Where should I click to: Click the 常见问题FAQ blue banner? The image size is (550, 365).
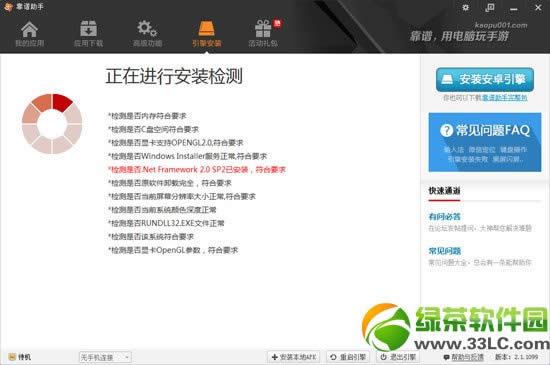click(485, 142)
